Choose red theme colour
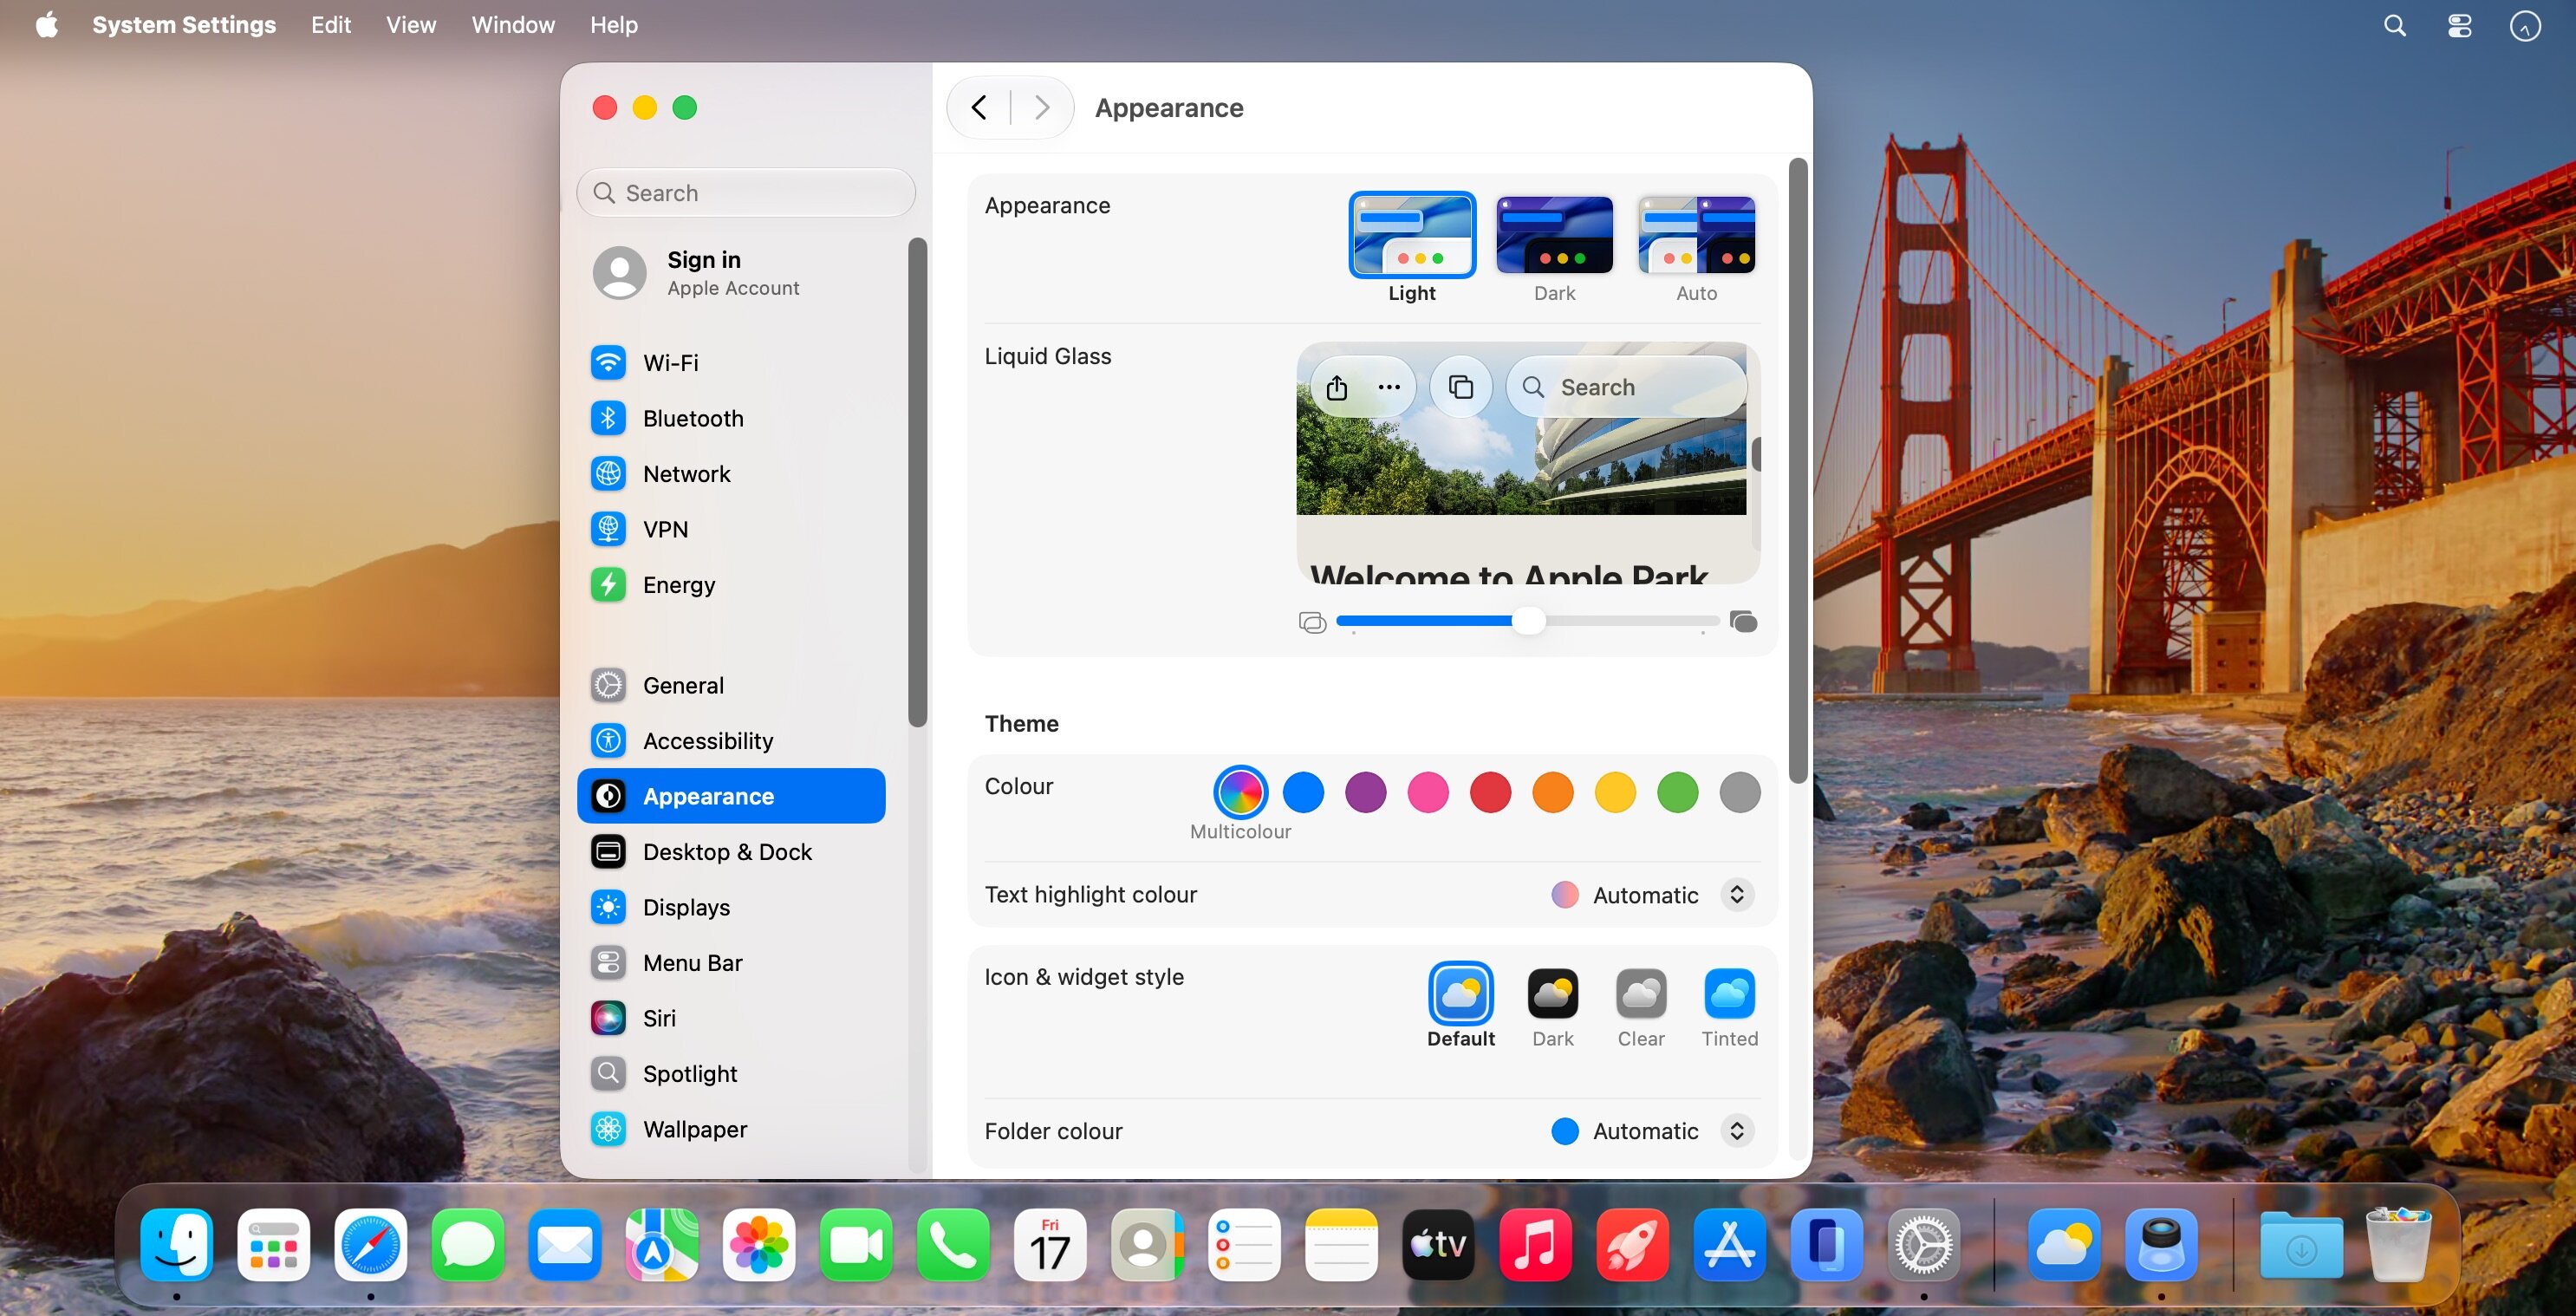The height and width of the screenshot is (1316, 2576). point(1490,792)
